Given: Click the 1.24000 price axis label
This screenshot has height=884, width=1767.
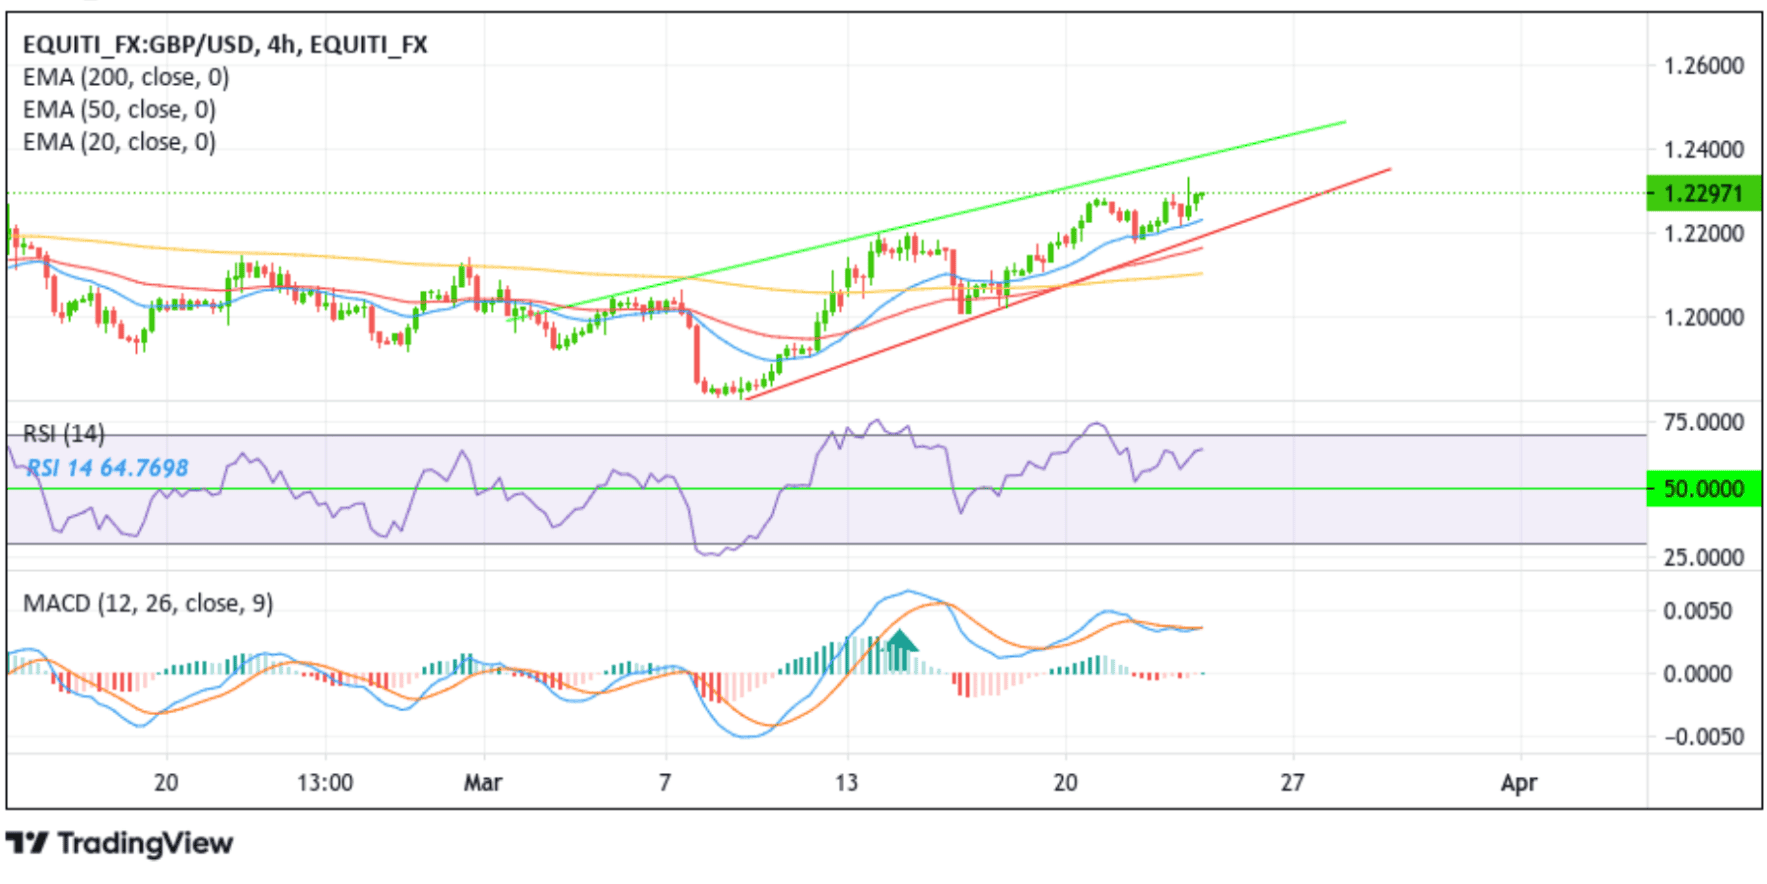Looking at the screenshot, I should (x=1704, y=150).
